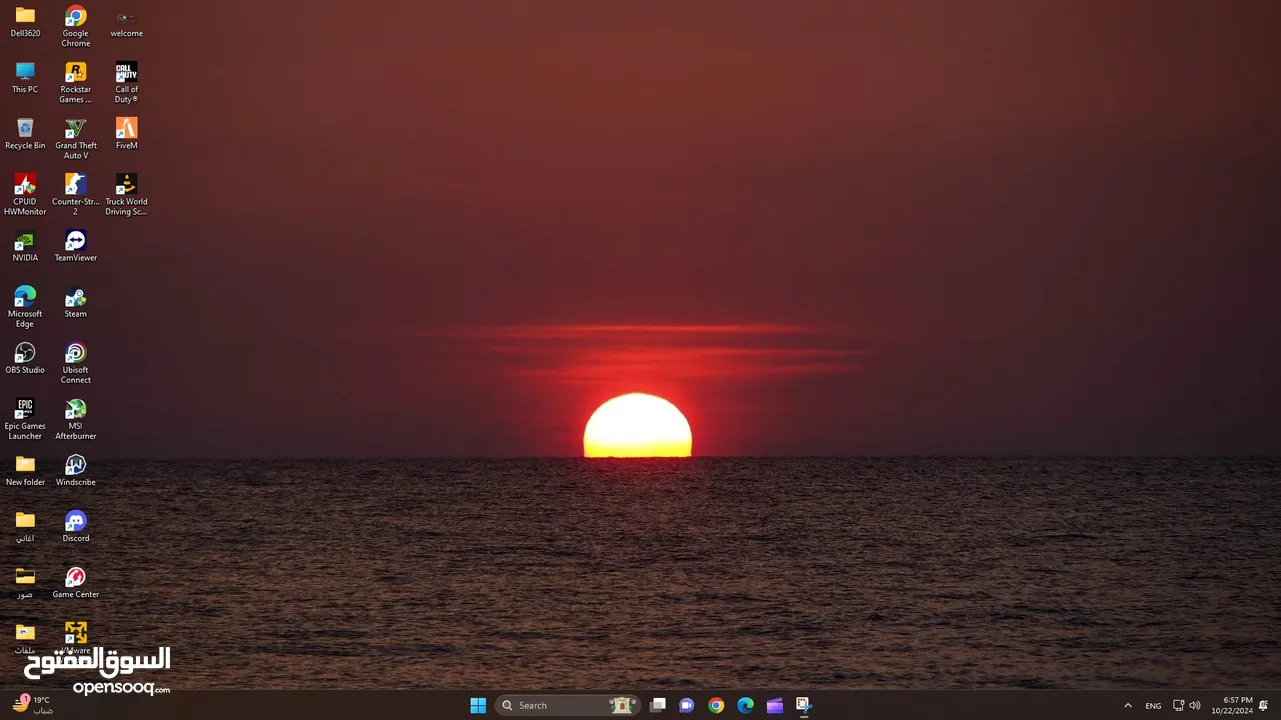
Task: Select the Game Center shortcut
Action: pyautogui.click(x=76, y=582)
